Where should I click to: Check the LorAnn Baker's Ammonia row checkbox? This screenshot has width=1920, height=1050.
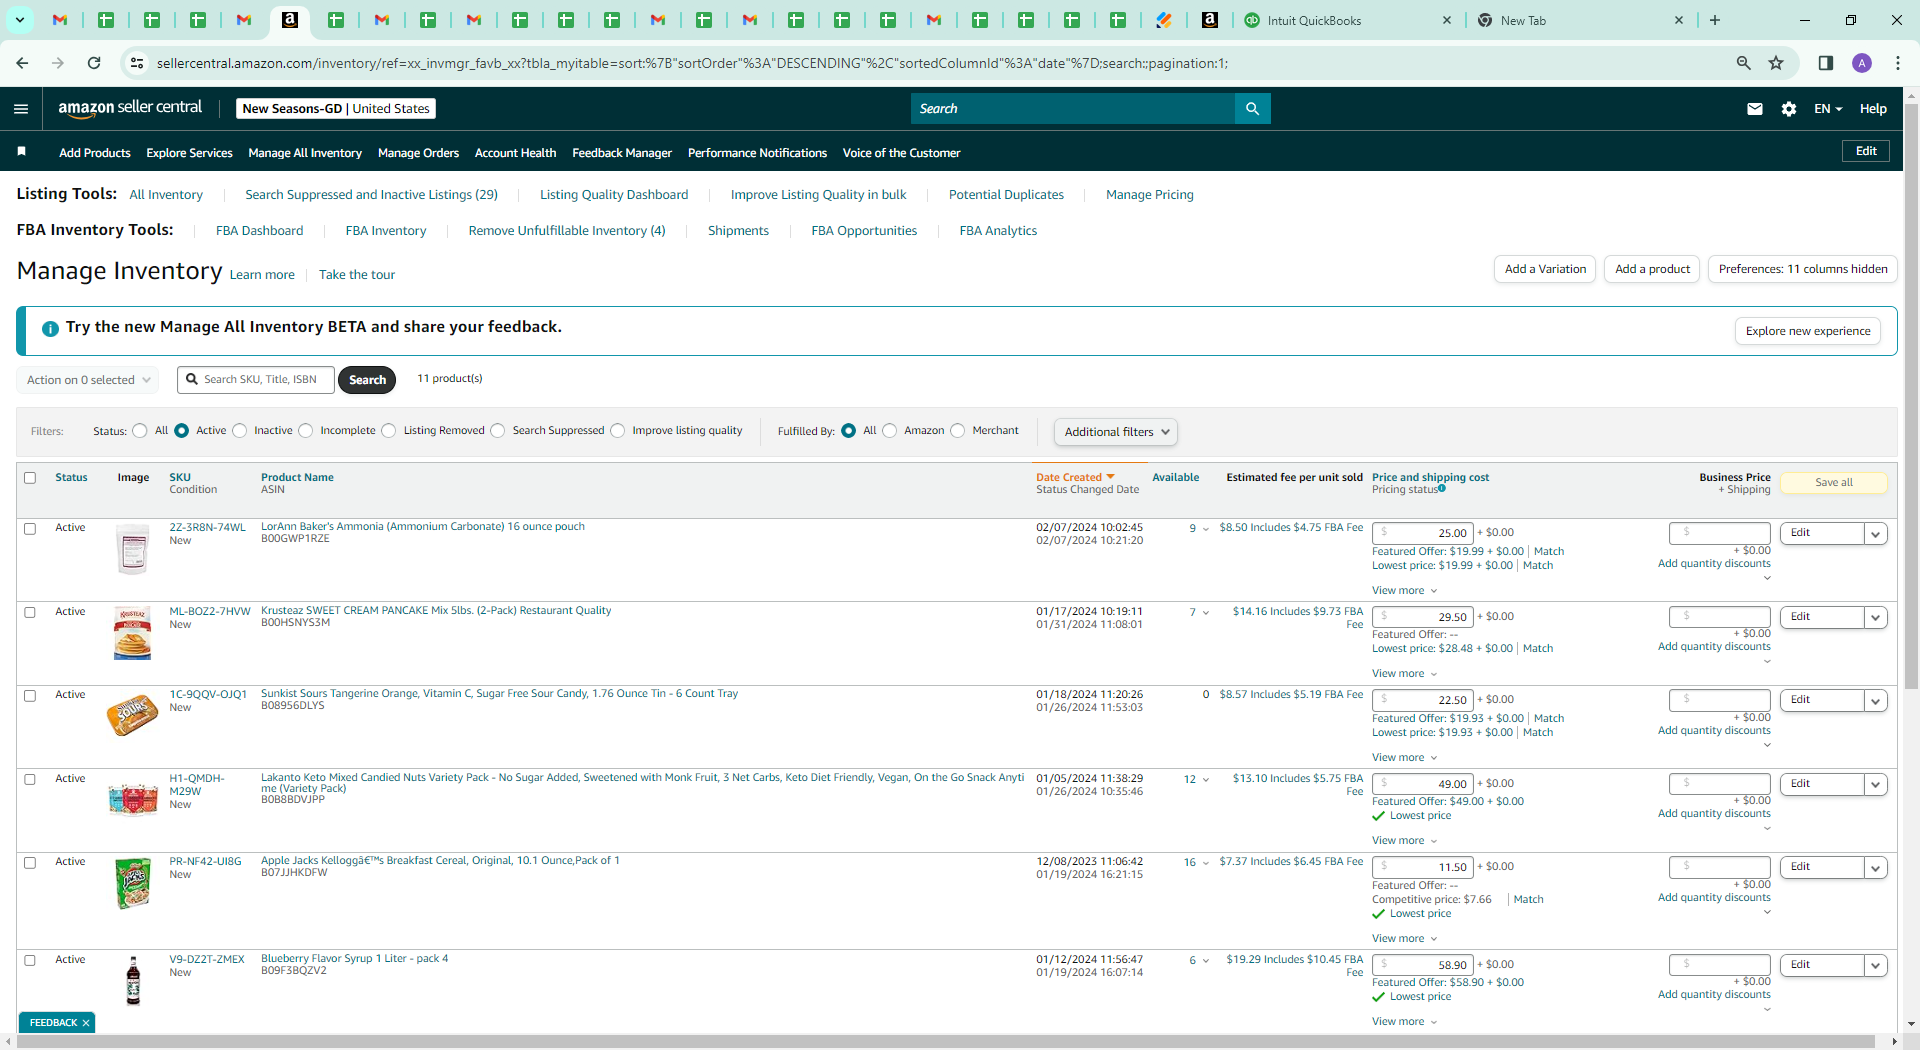click(30, 529)
